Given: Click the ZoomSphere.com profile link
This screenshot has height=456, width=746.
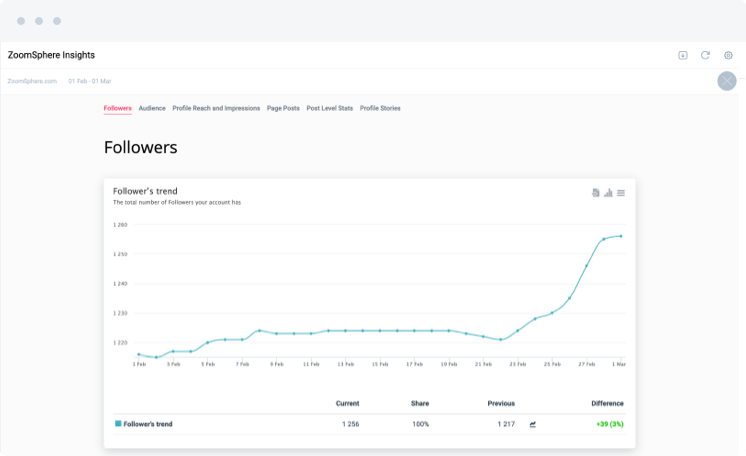Looking at the screenshot, I should tap(32, 81).
